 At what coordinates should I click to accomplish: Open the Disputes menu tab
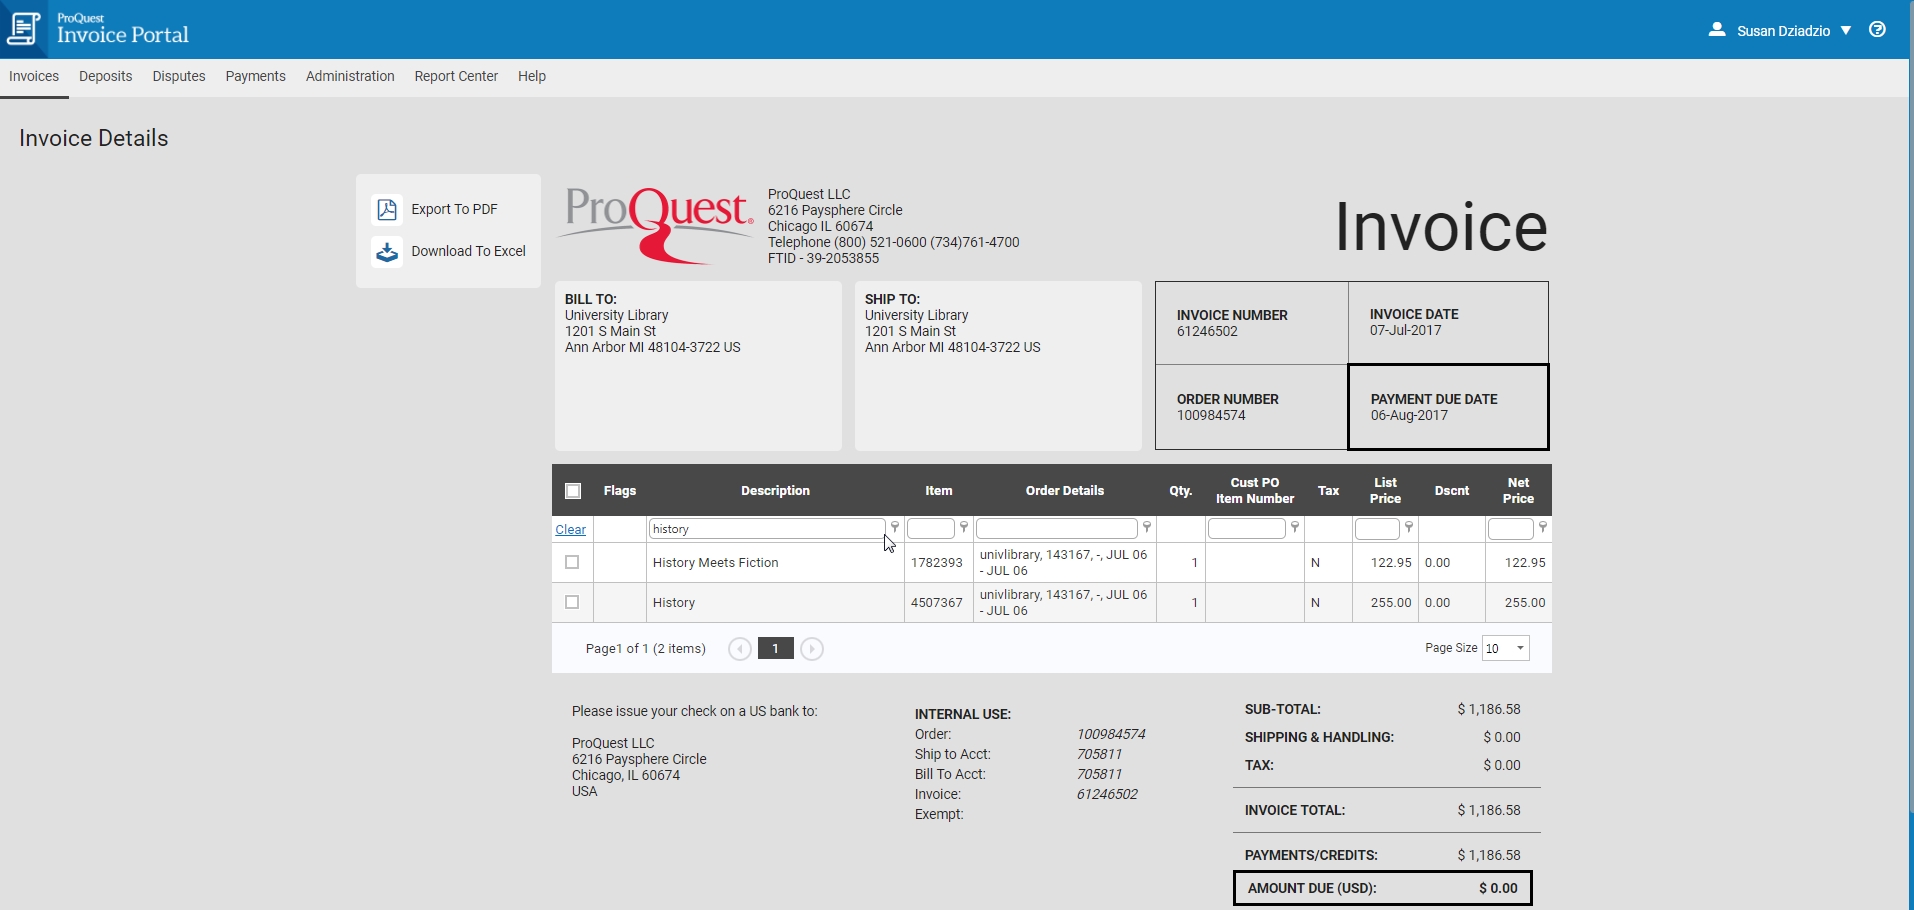[x=179, y=76]
